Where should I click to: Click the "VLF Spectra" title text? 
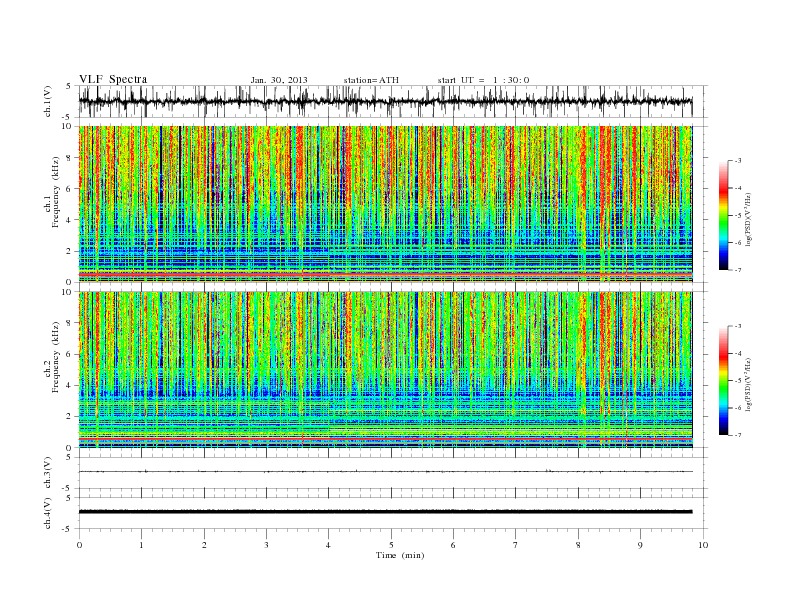coord(113,79)
